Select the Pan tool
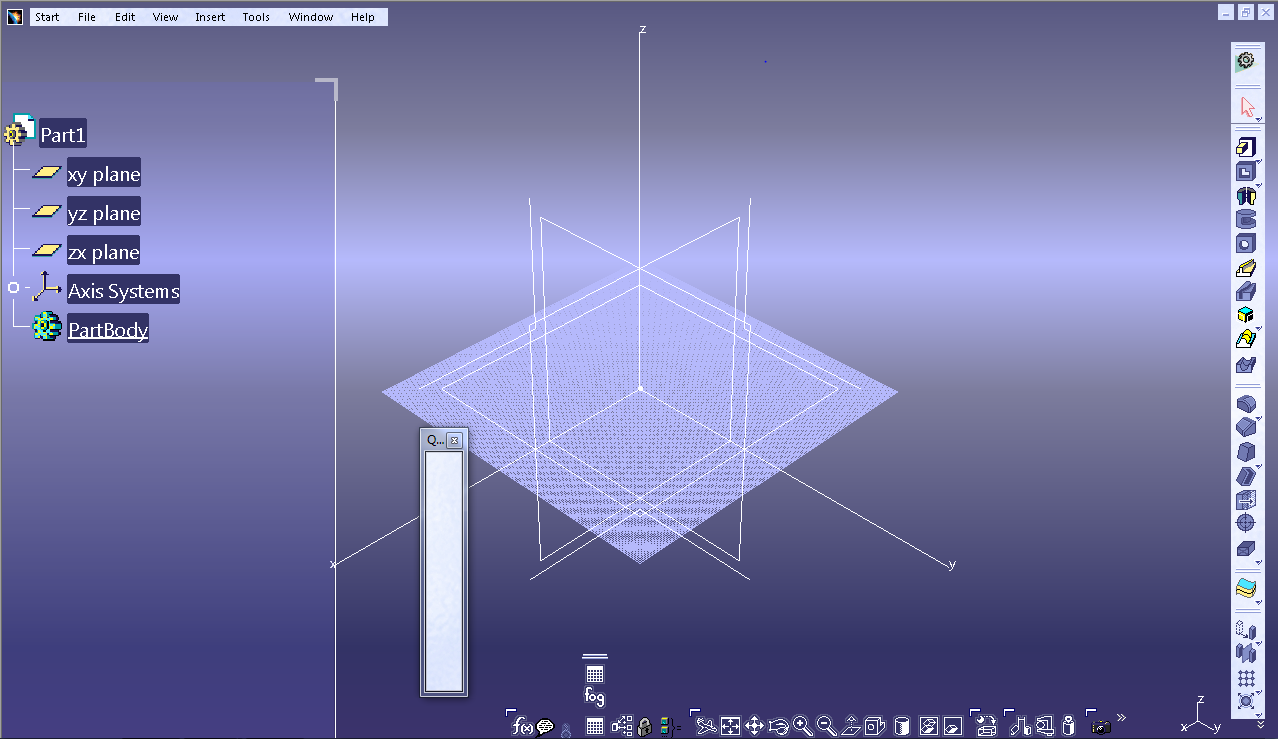1278x739 pixels. pyautogui.click(x=756, y=725)
